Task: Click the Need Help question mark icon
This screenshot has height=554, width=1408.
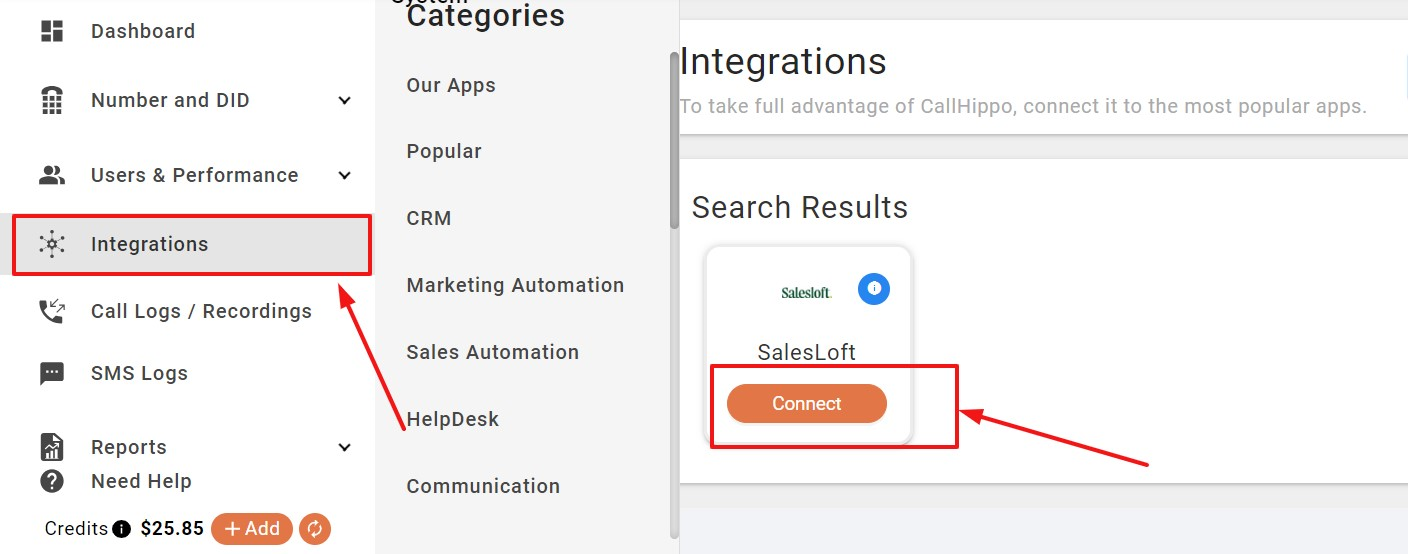Action: click(52, 481)
